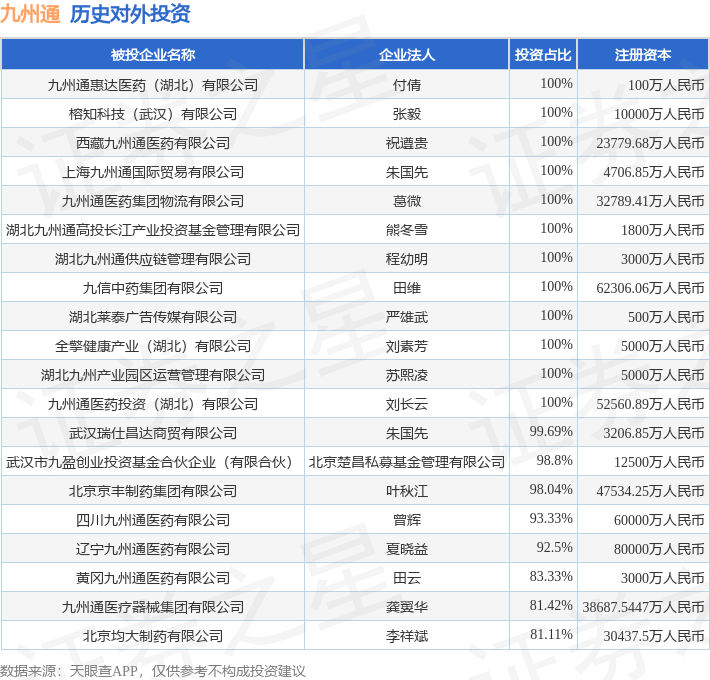Click legal person 田维
The height and width of the screenshot is (680, 710).
407,287
